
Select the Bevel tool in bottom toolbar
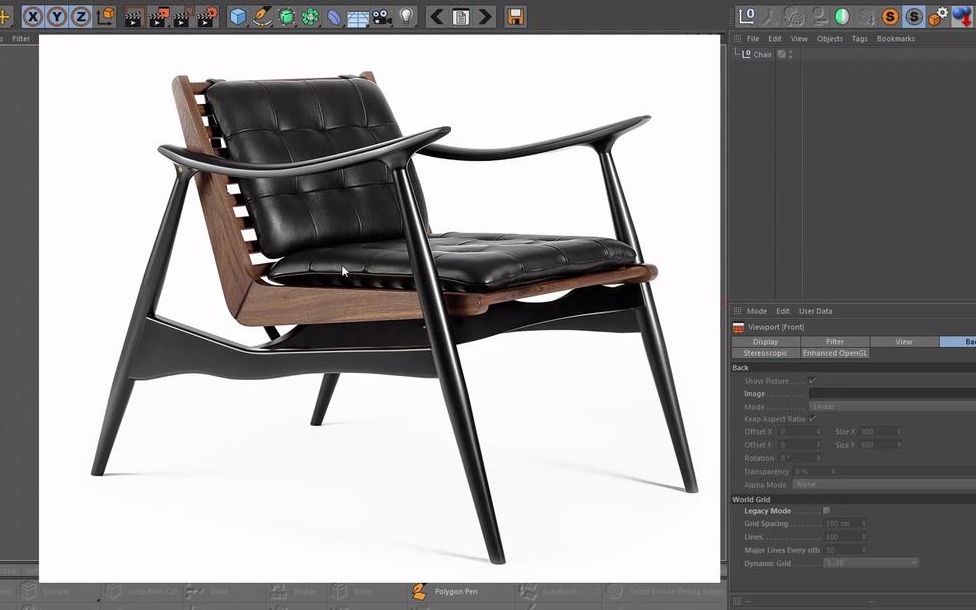point(360,591)
